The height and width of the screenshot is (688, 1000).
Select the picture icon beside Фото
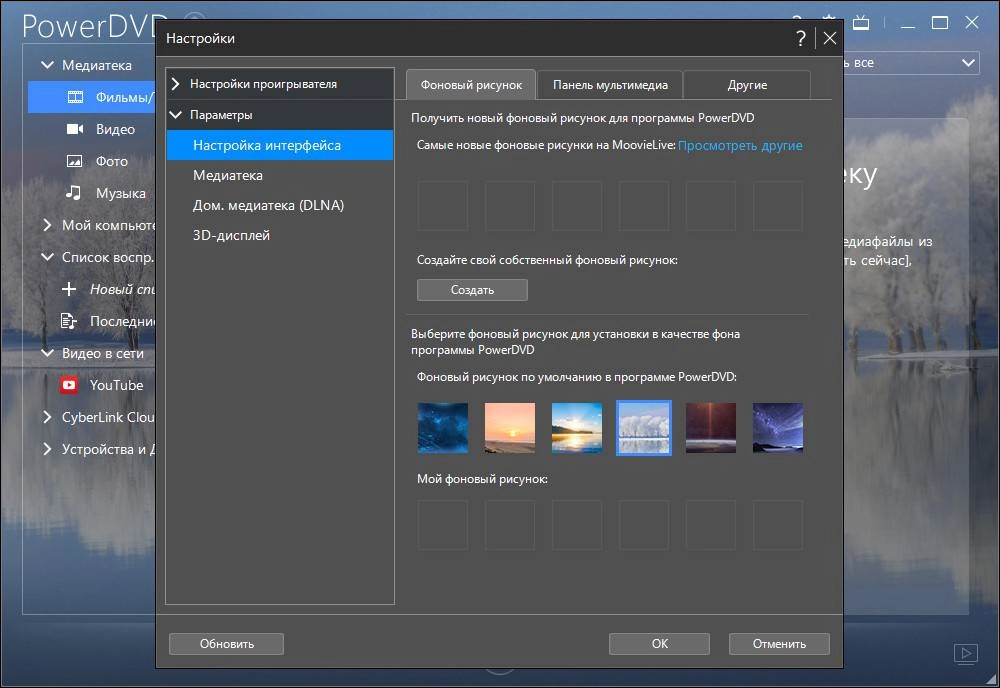[75, 161]
